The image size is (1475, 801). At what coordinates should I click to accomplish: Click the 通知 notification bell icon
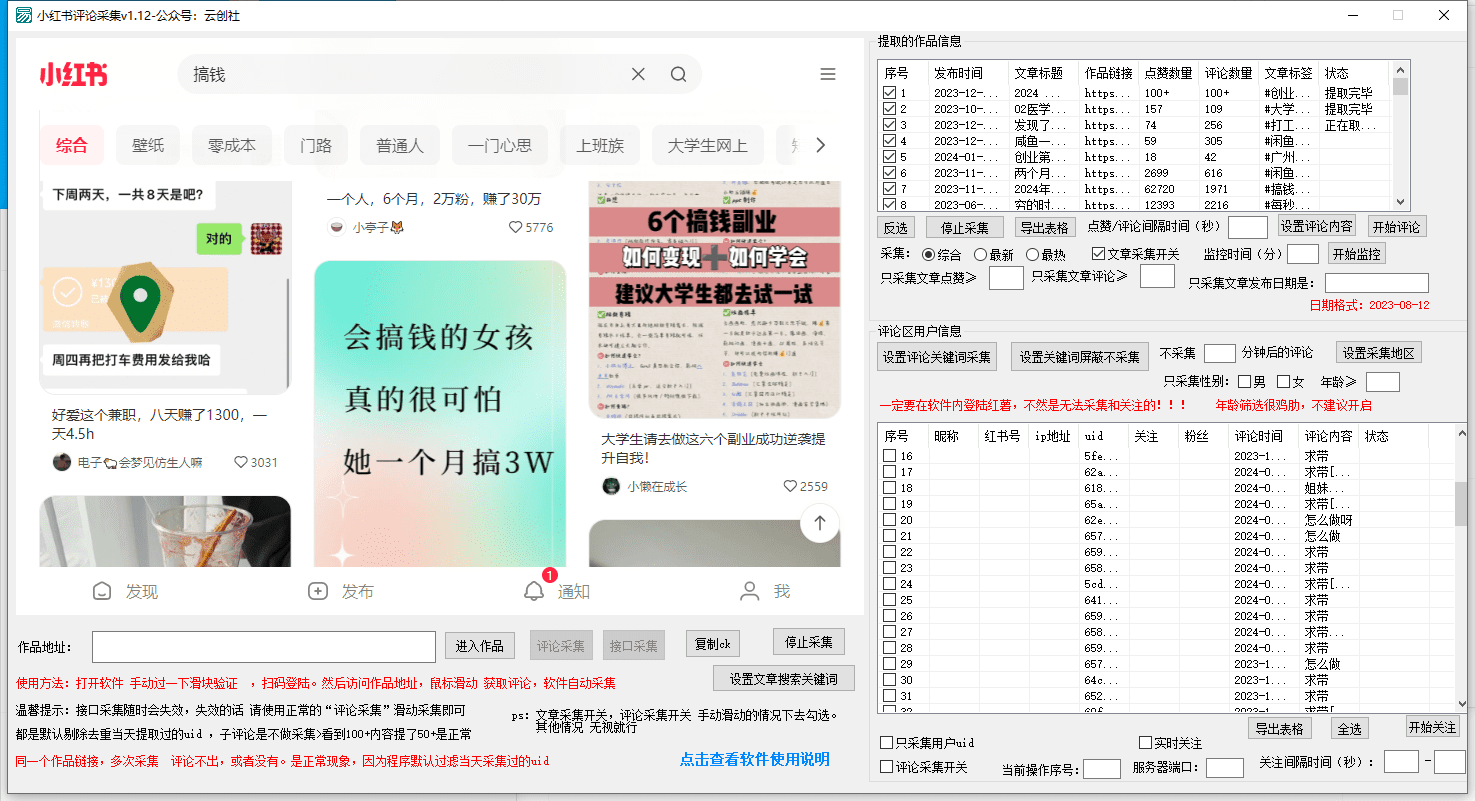point(535,590)
